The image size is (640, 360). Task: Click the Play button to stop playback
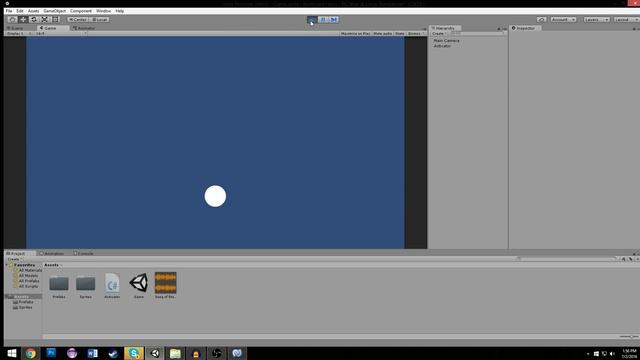(312, 20)
